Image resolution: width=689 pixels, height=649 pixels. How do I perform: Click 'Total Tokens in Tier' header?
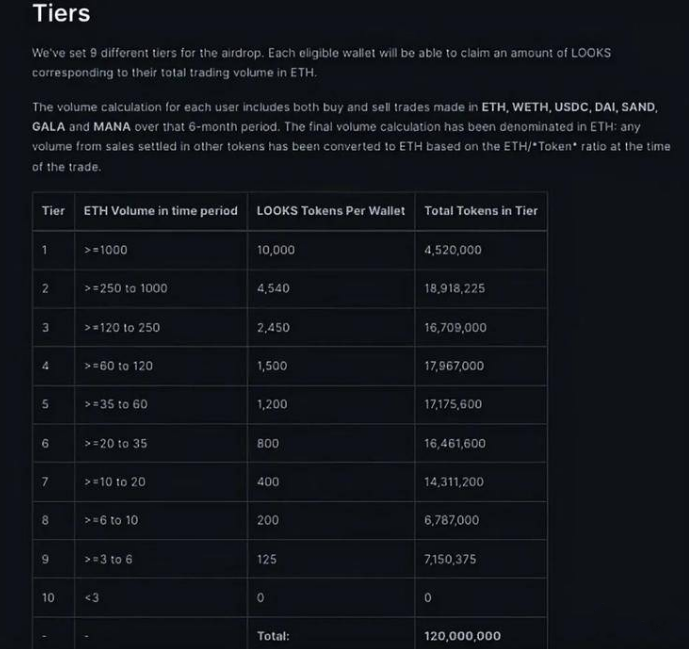click(481, 211)
